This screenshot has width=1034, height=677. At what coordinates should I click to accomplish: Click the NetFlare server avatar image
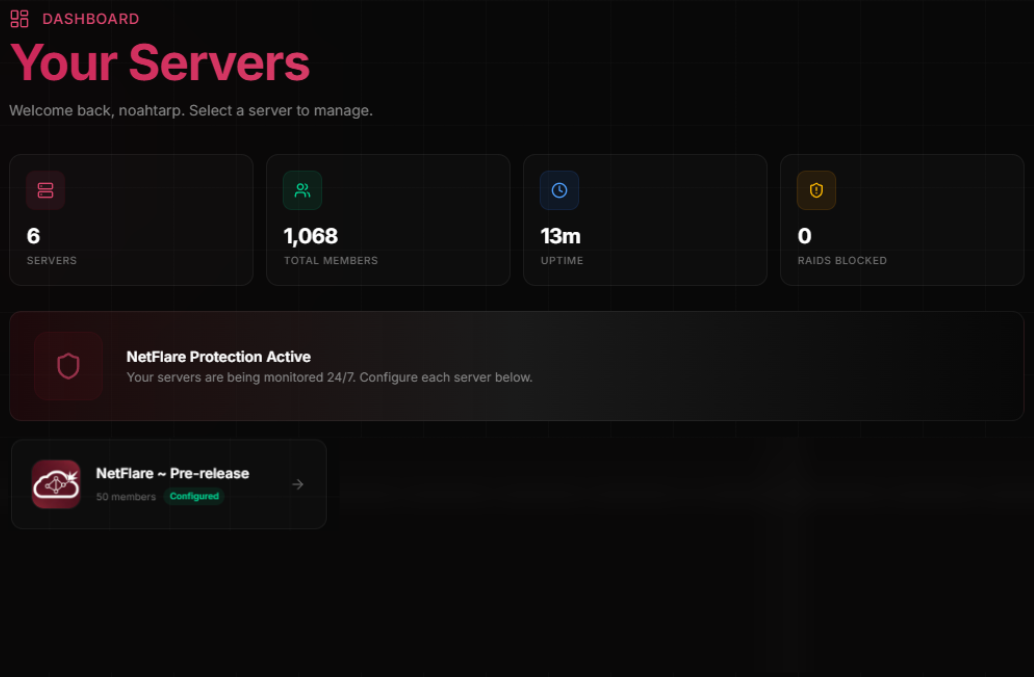56,484
